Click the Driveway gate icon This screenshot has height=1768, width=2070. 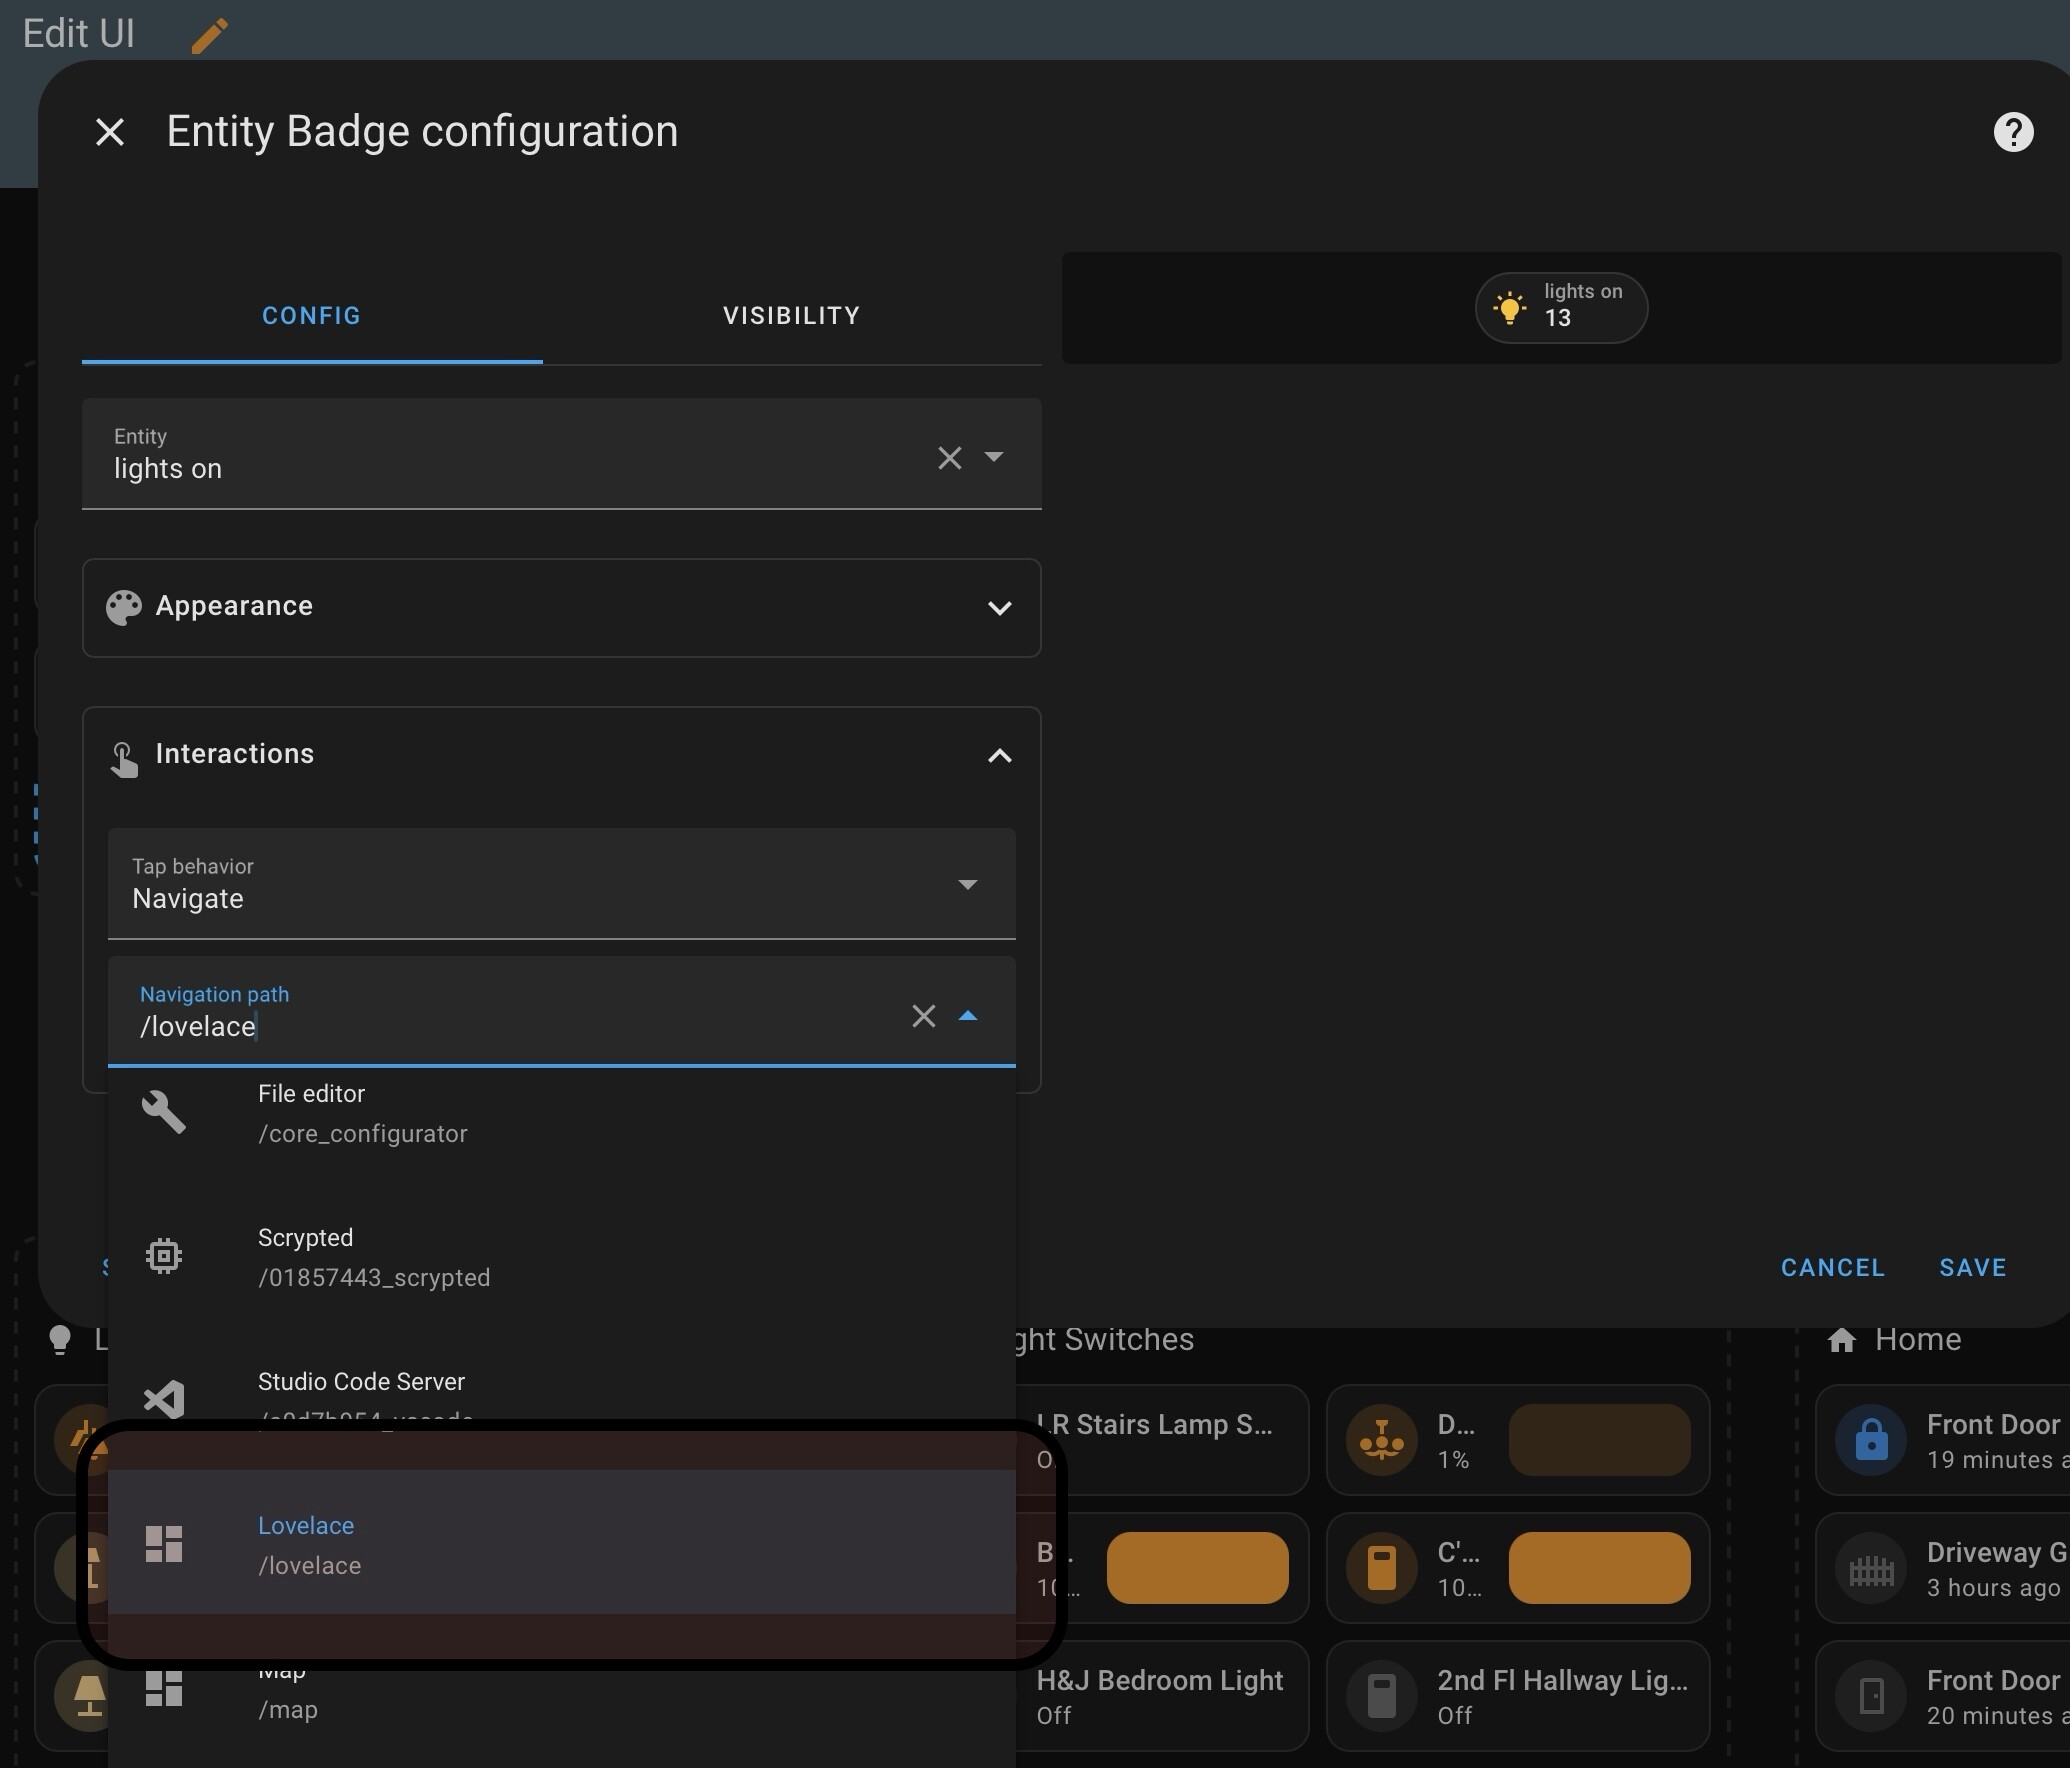pyautogui.click(x=1870, y=1569)
